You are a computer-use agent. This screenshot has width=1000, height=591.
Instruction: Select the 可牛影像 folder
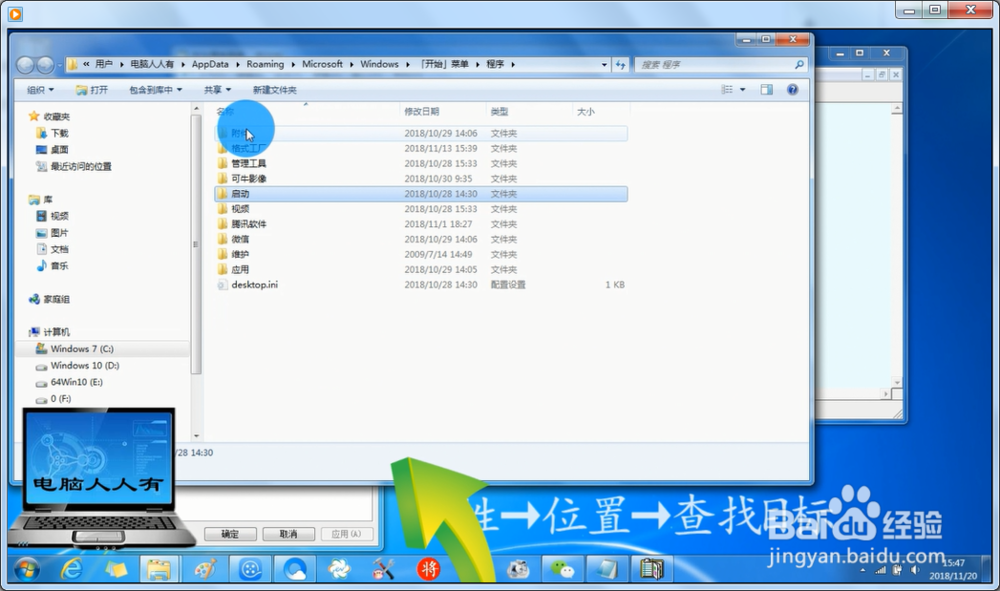421,179
